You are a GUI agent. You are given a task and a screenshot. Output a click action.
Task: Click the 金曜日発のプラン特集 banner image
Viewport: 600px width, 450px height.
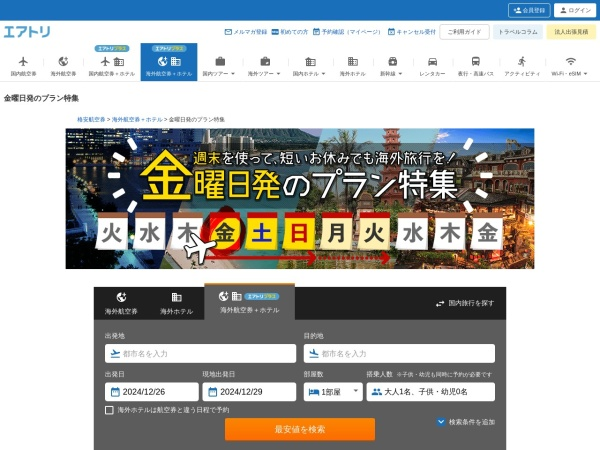300,199
